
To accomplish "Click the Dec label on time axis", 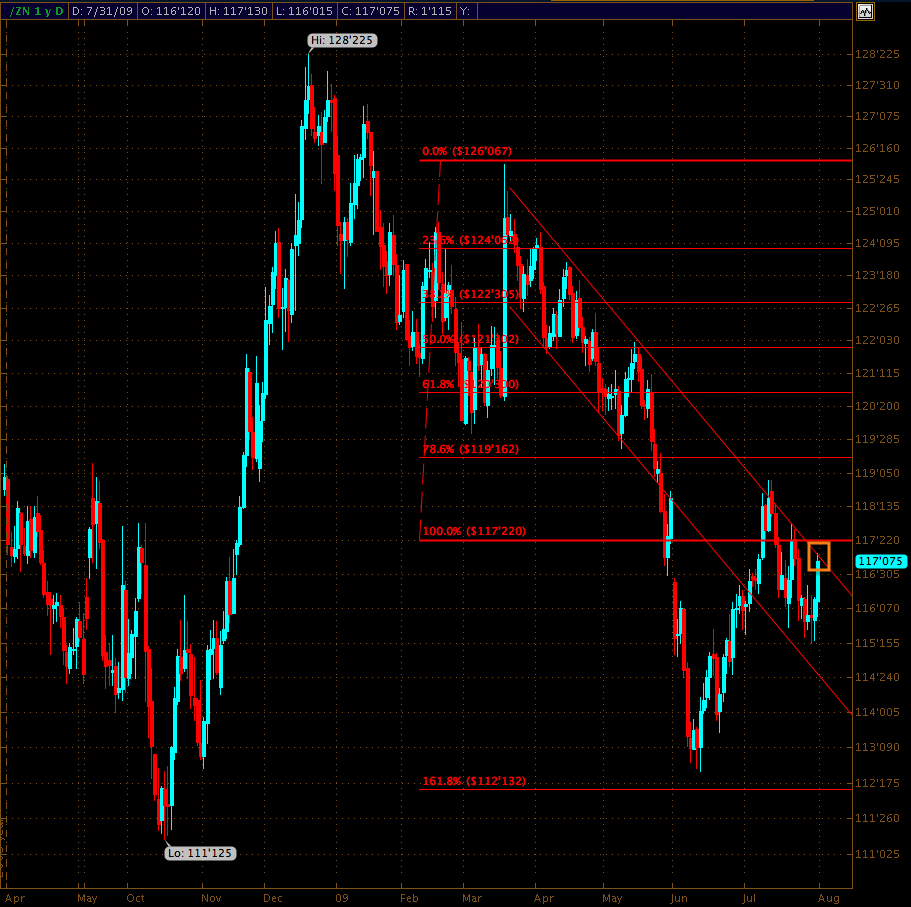I will (x=272, y=898).
